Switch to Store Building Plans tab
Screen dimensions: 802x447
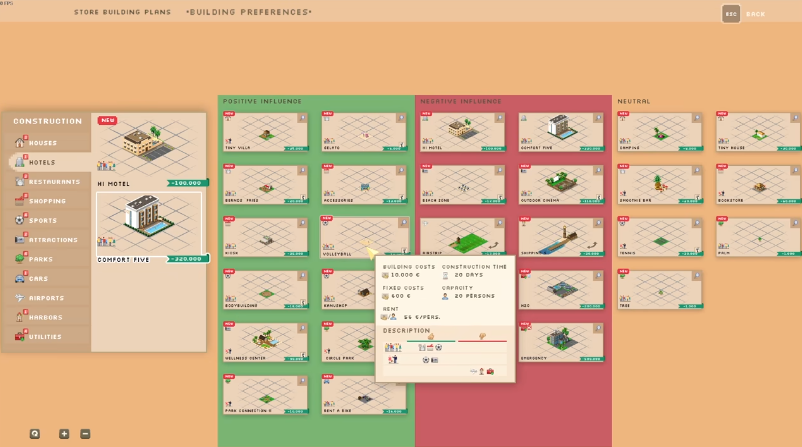pos(122,12)
